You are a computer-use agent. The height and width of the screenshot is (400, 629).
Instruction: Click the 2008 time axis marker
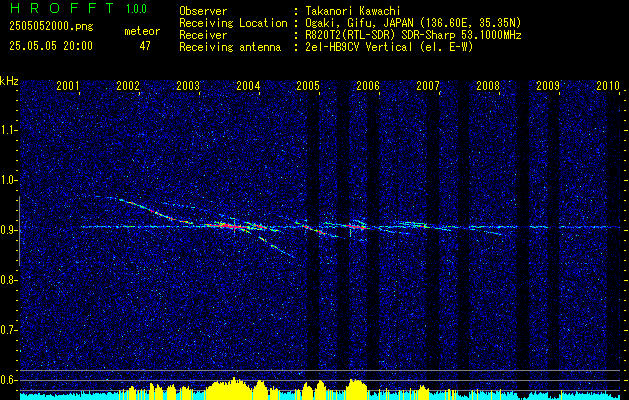tap(488, 85)
